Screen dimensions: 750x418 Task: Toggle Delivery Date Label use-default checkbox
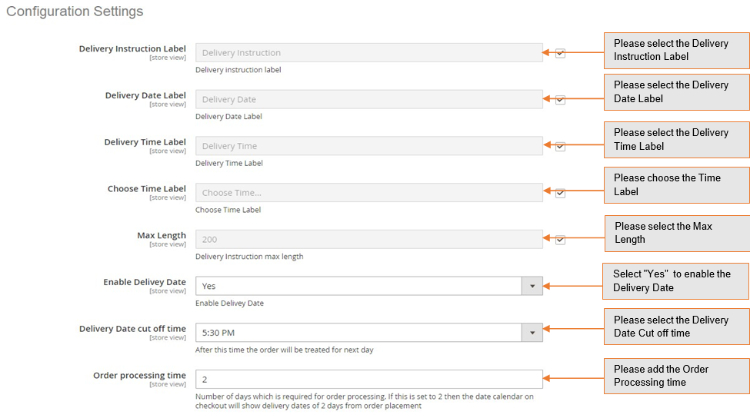pos(560,100)
